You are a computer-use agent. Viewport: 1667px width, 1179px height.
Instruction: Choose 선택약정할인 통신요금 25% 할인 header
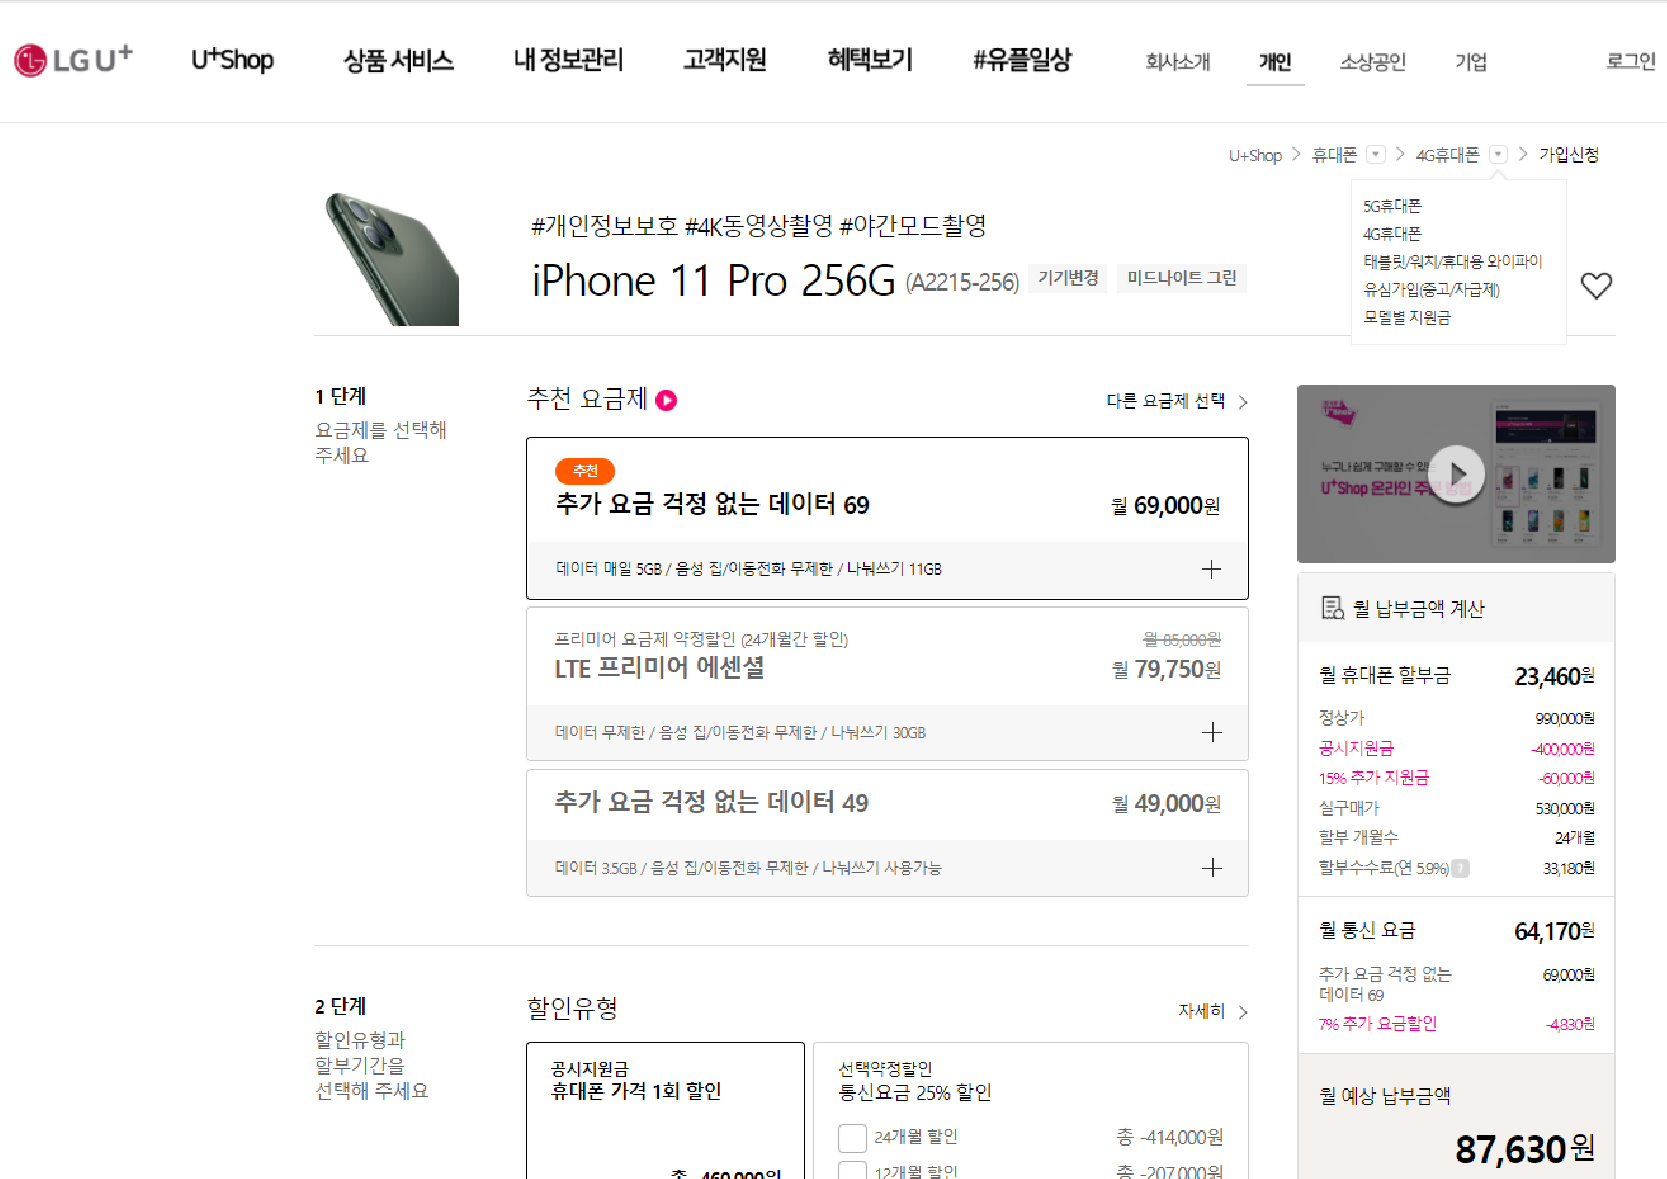(914, 1081)
